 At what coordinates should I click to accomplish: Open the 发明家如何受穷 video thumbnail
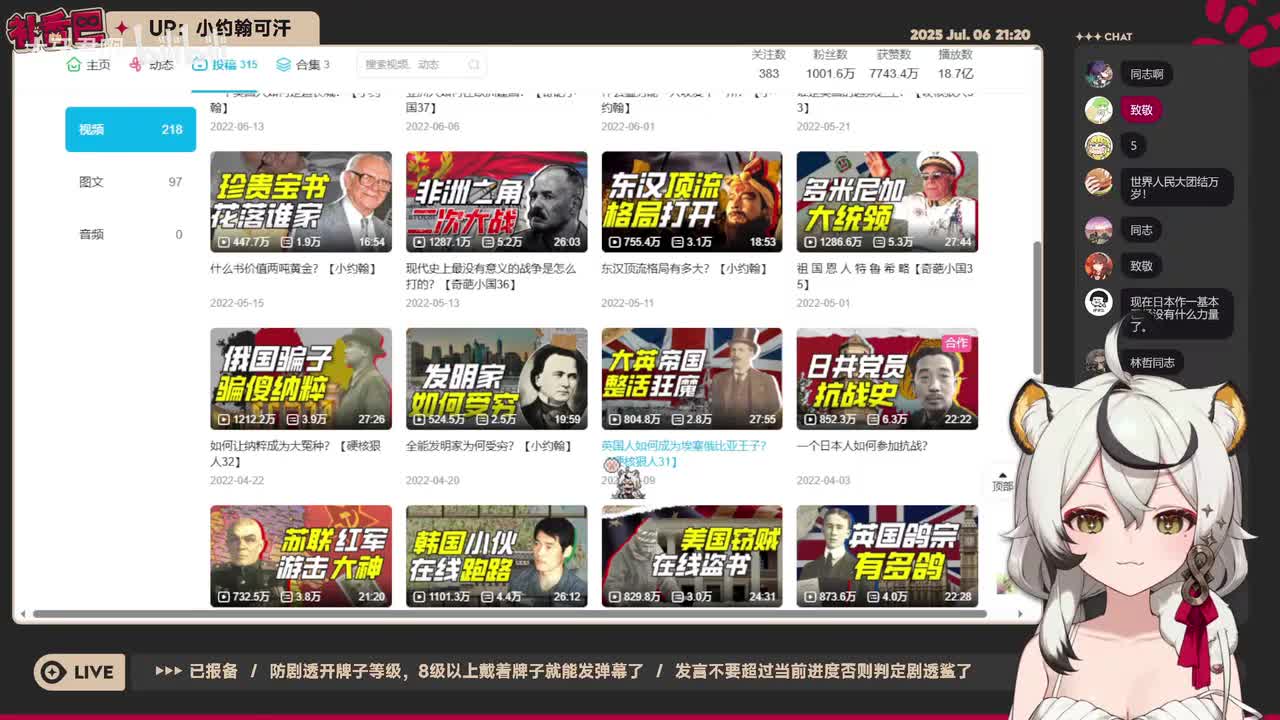coord(496,379)
